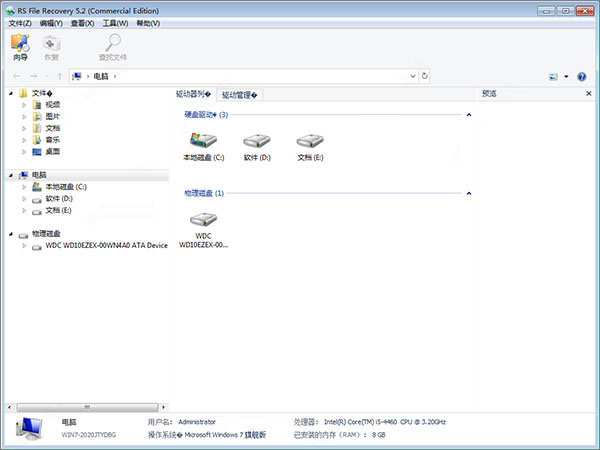Open the 帮助(V) menu
Viewport: 600px width, 450px height.
148,23
